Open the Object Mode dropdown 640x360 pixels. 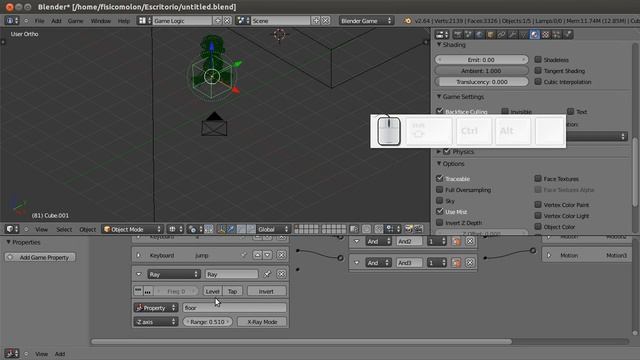point(132,229)
